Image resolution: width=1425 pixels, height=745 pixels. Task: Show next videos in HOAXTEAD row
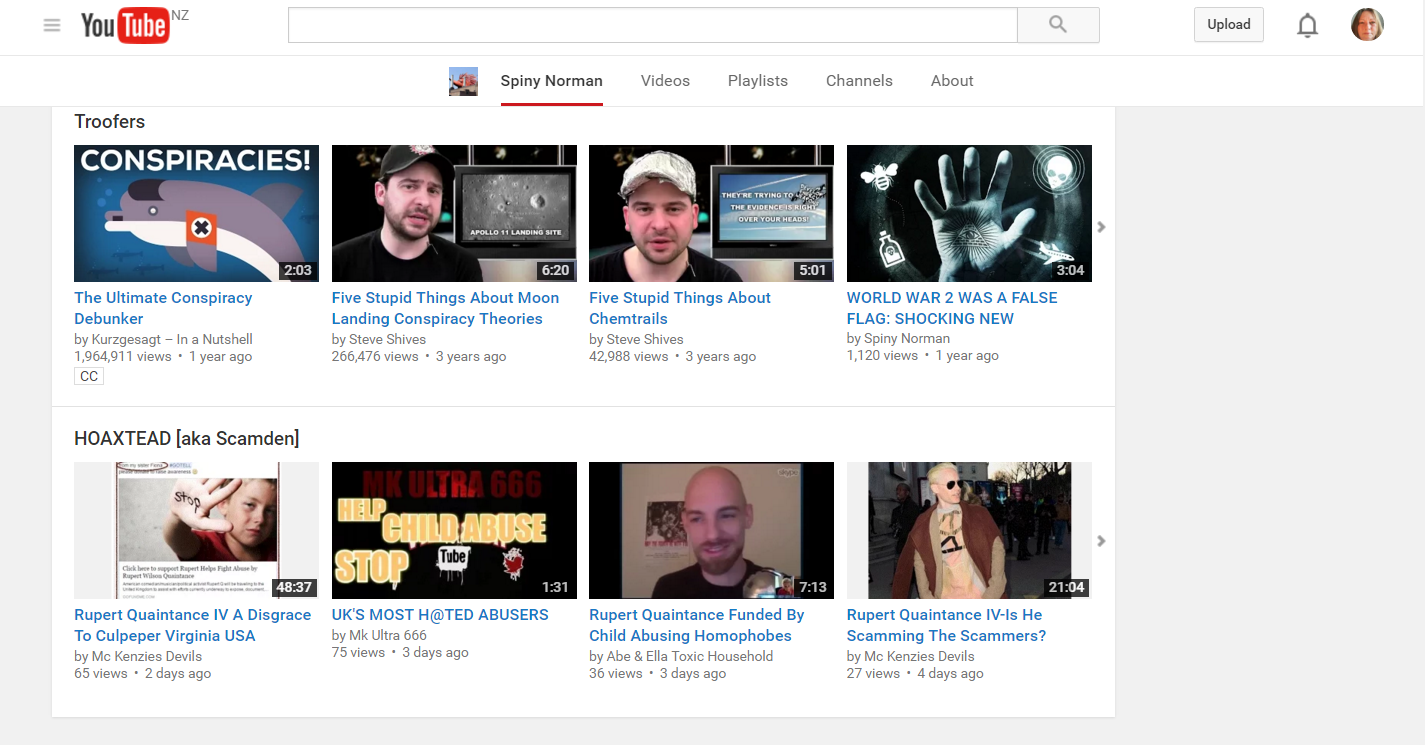tap(1101, 541)
